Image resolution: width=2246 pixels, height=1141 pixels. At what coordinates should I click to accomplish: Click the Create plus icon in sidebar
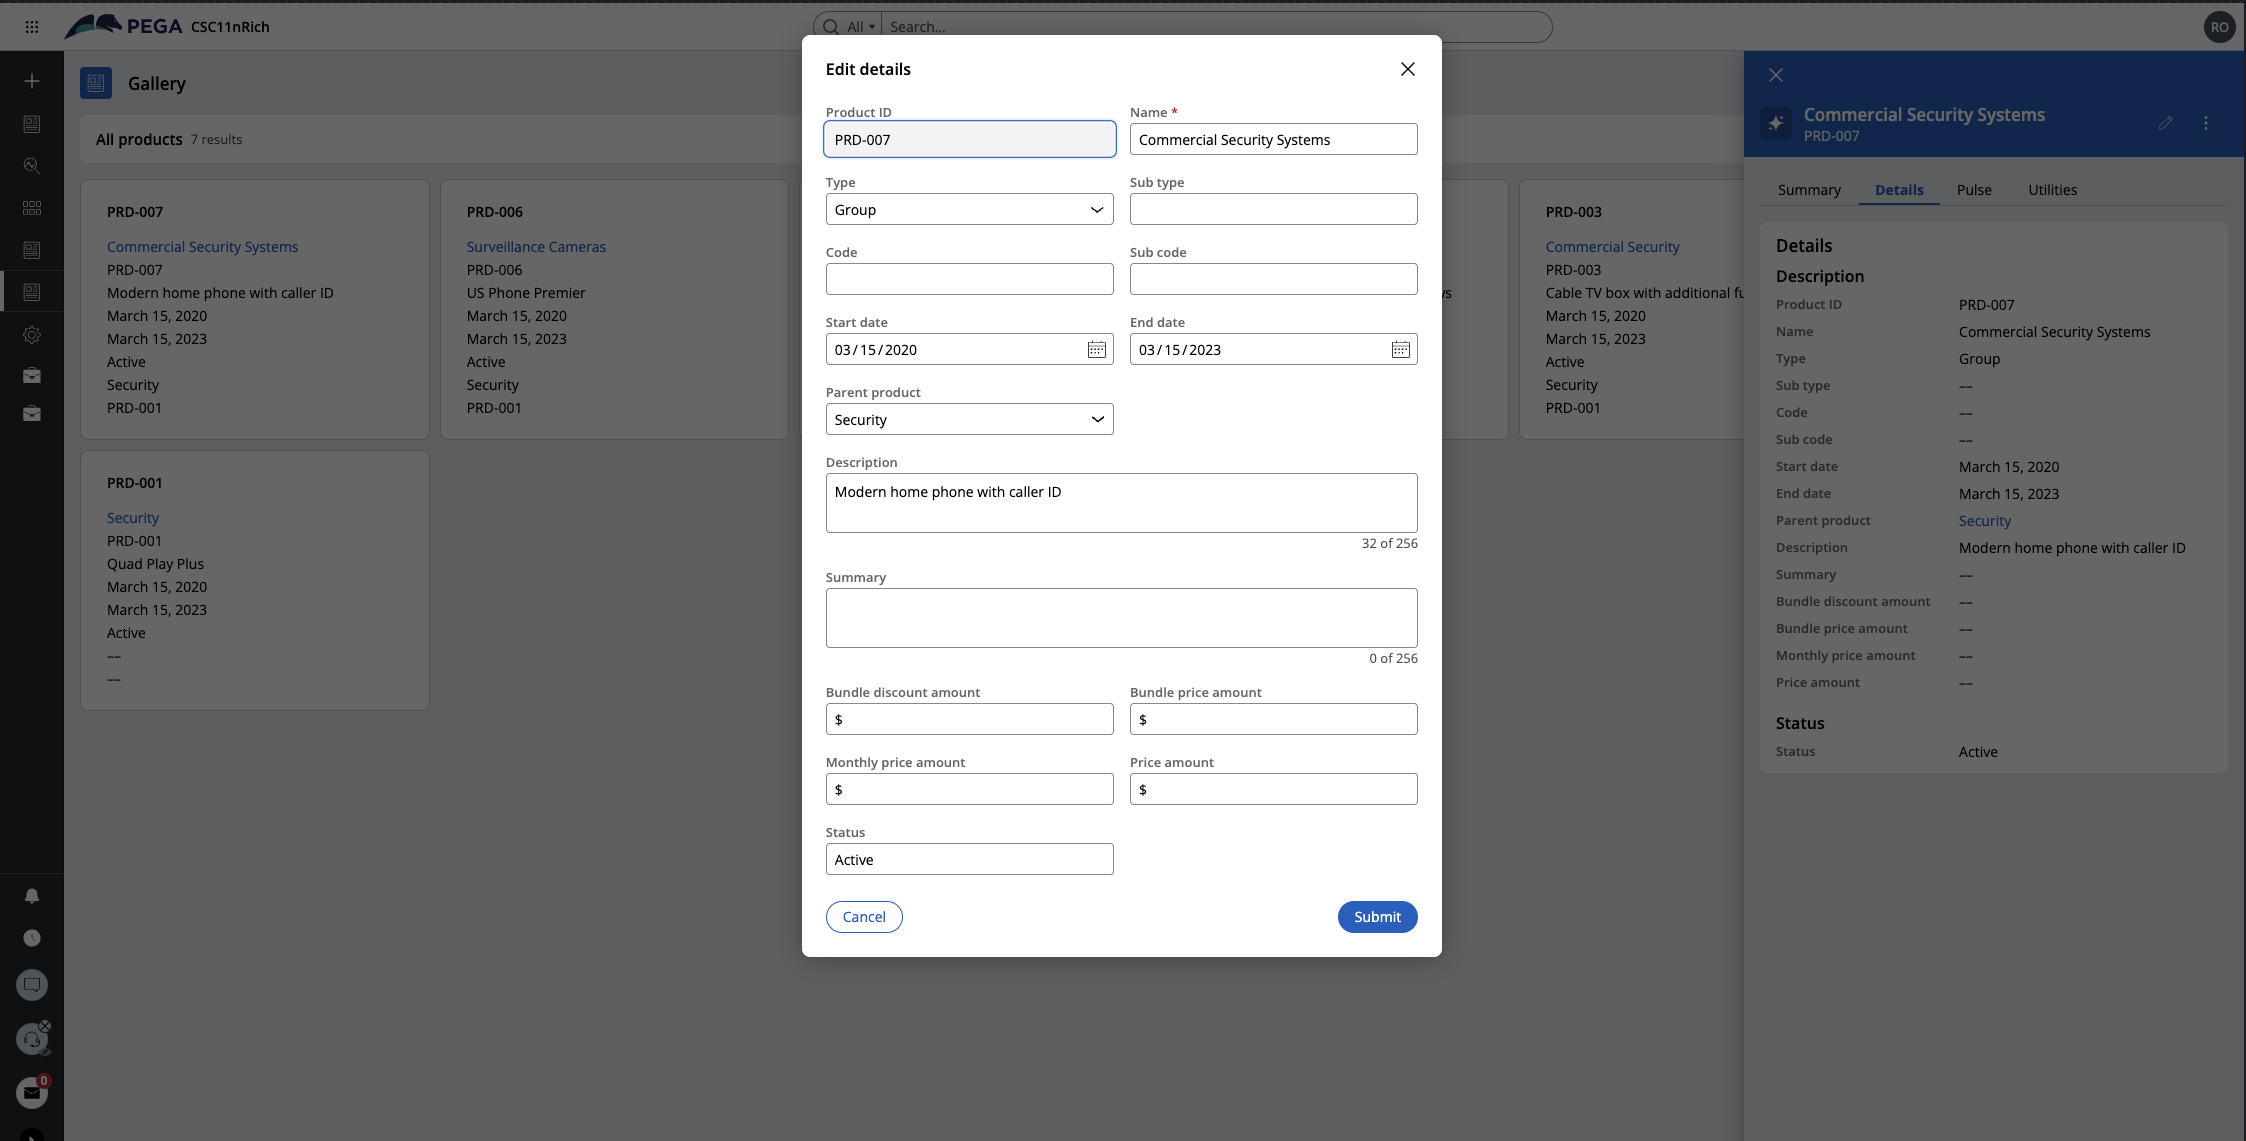tap(32, 81)
